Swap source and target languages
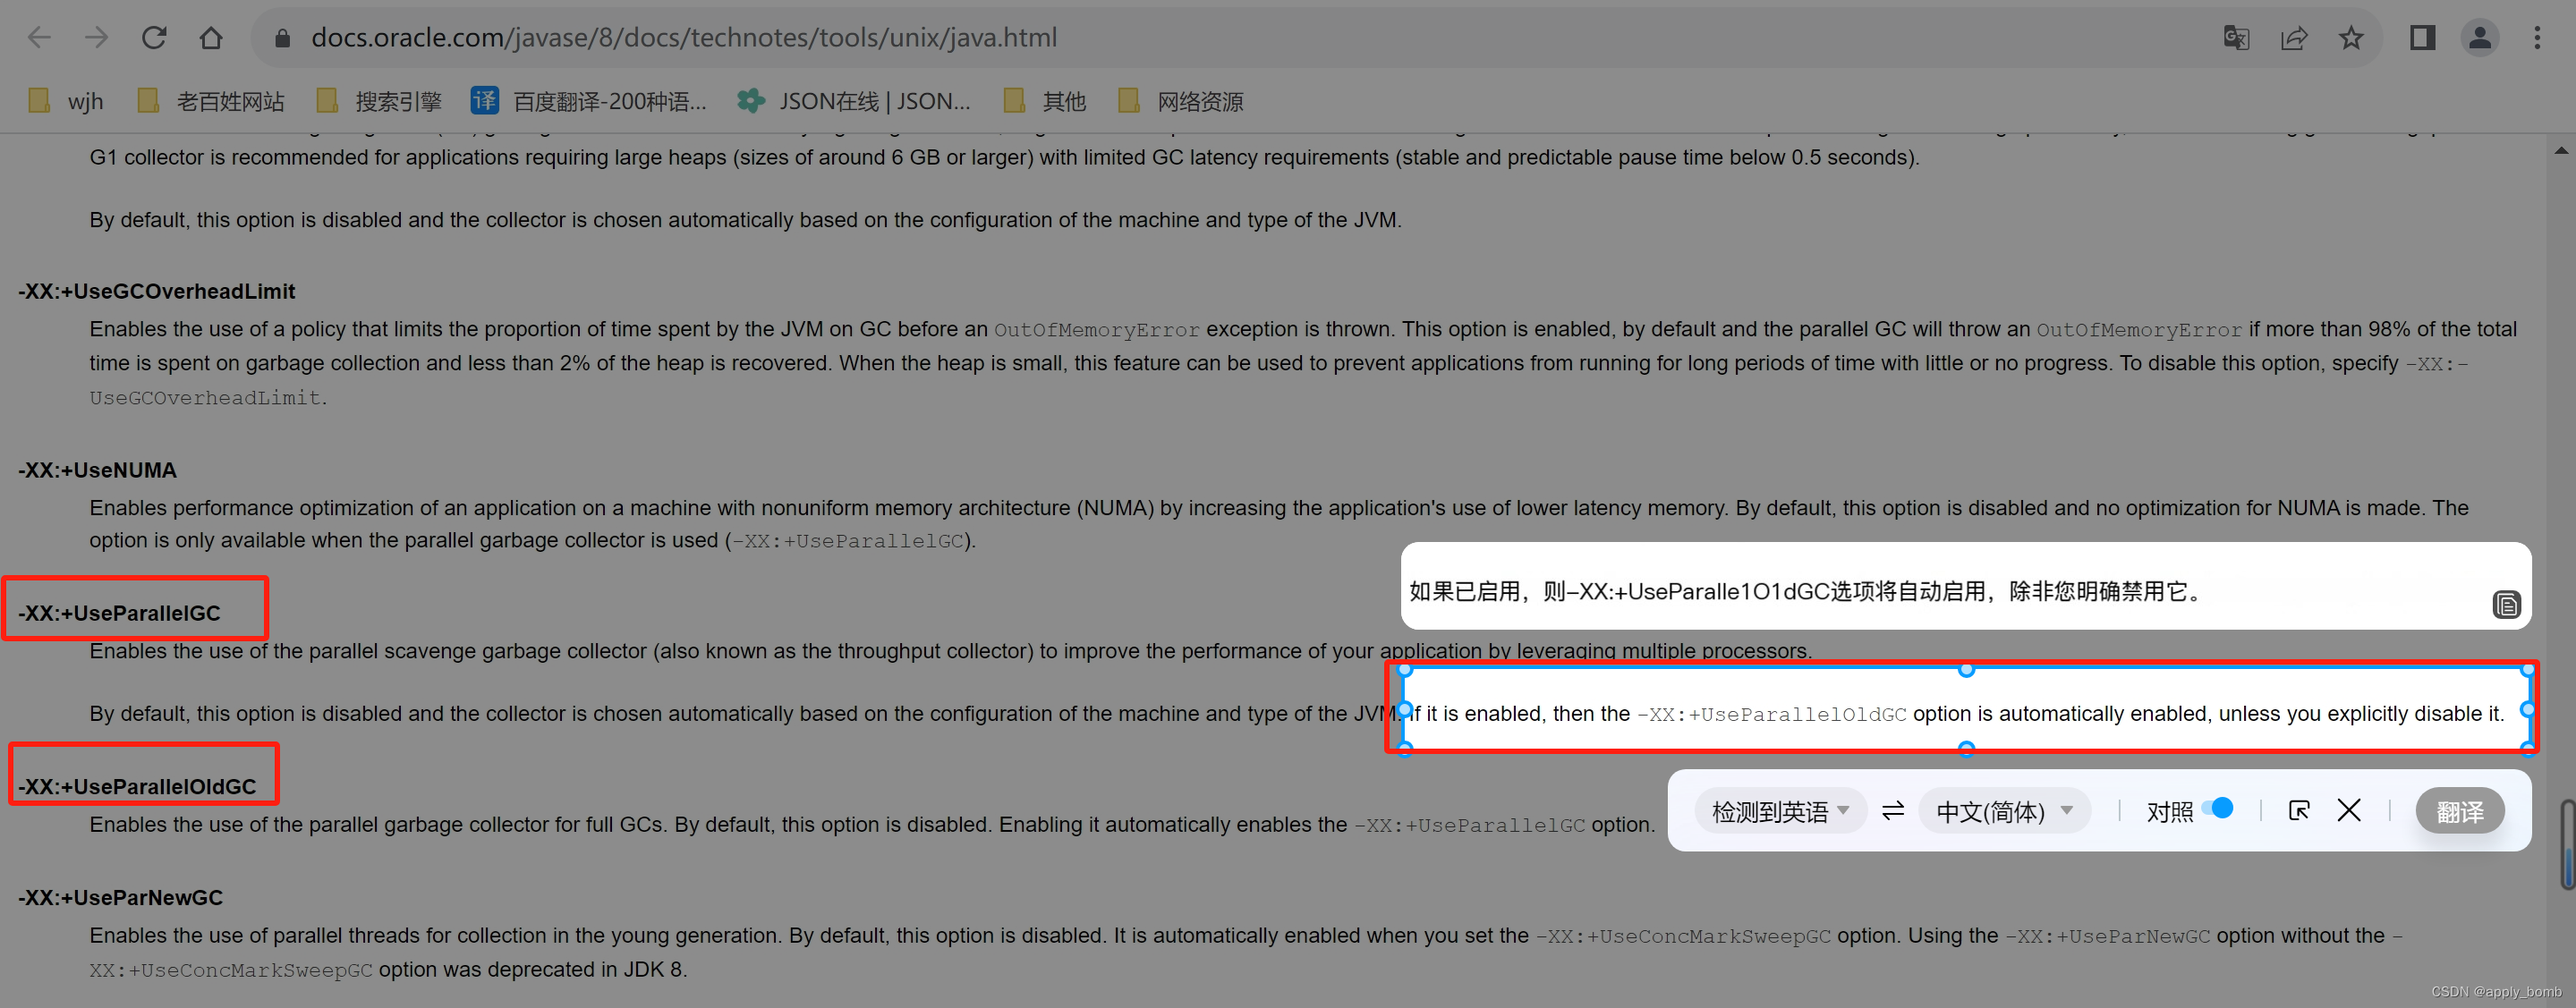Screen dimensions: 2576x1008 1893,810
